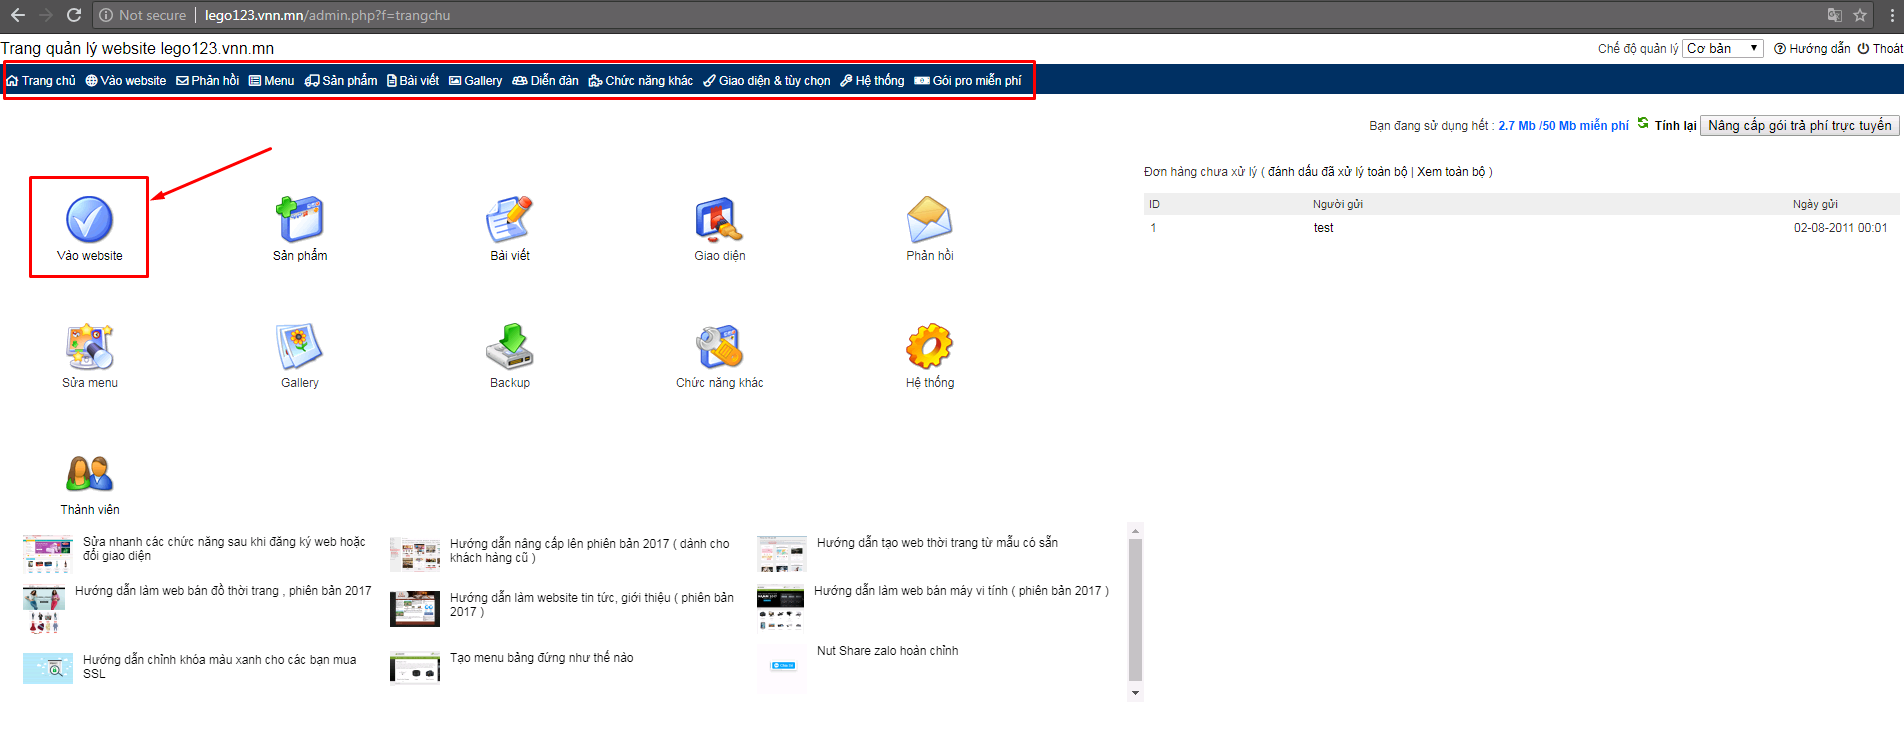Image resolution: width=1904 pixels, height=745 pixels.
Task: Open guide Sửa nhanh các chức năng
Action: (224, 548)
